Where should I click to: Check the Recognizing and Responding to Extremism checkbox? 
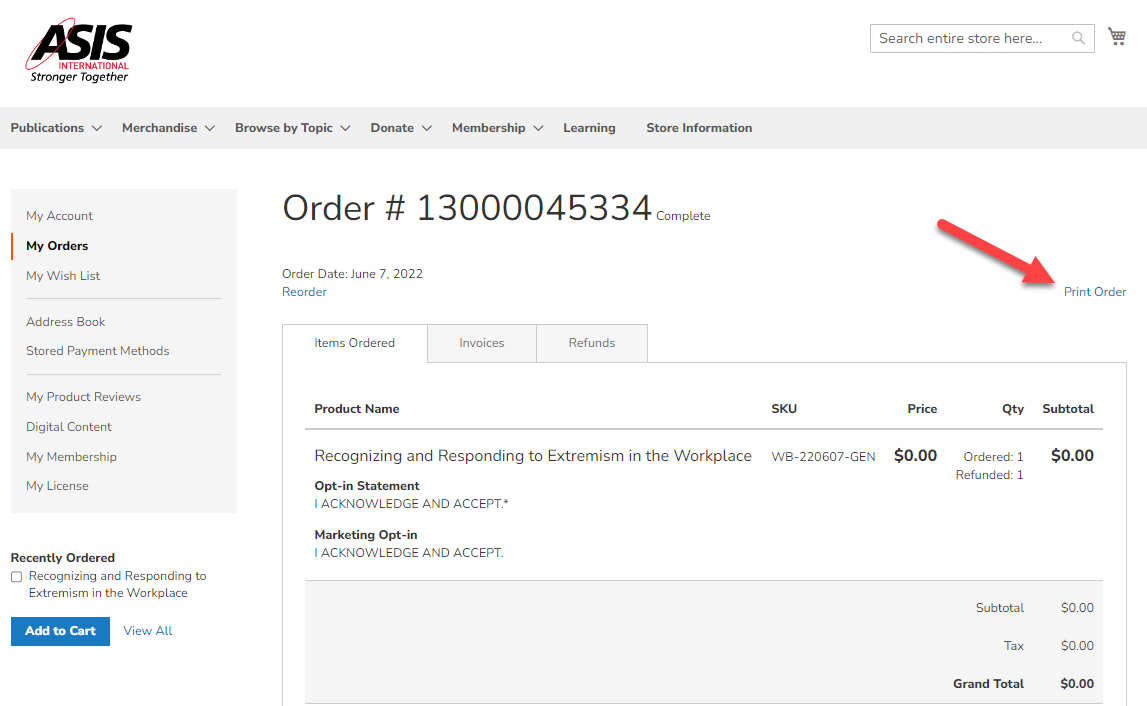pos(15,576)
